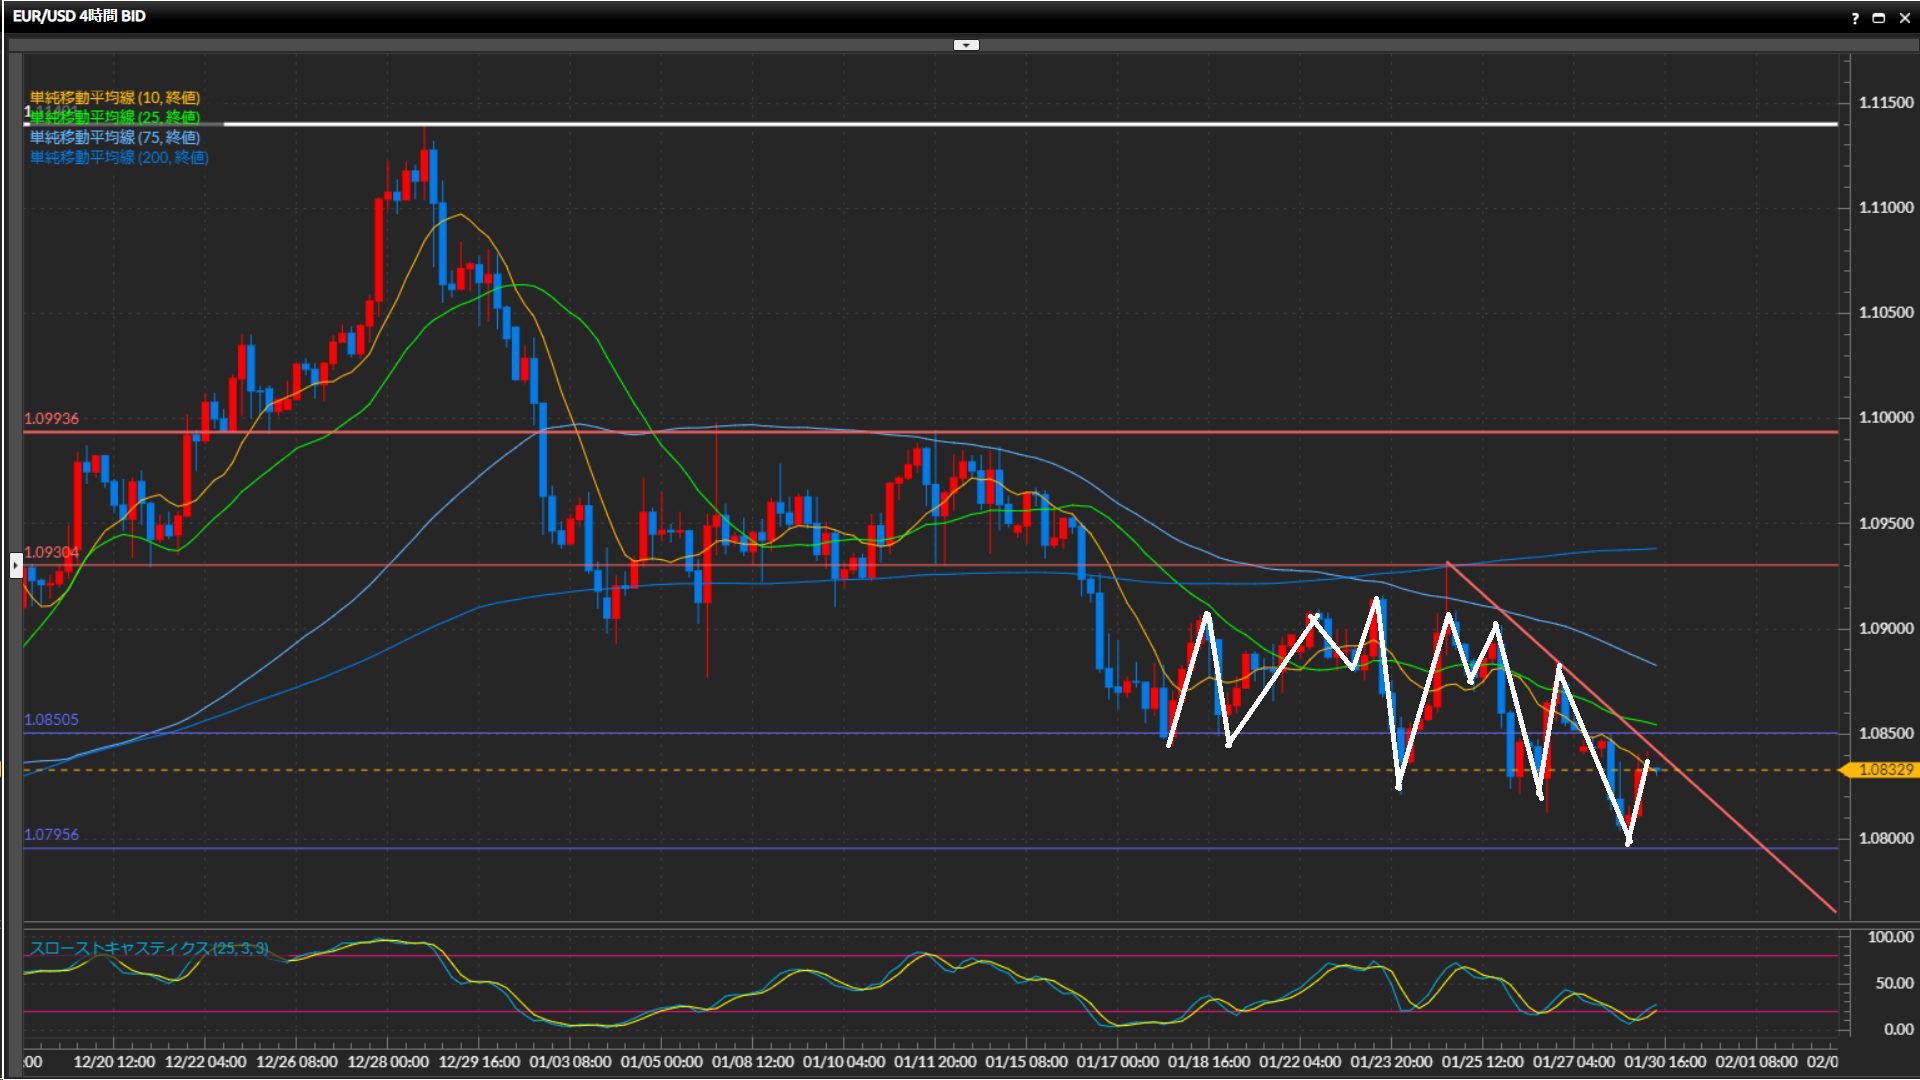Select the 75-period moving average label
Image resolution: width=1920 pixels, height=1080 pixels.
point(114,137)
